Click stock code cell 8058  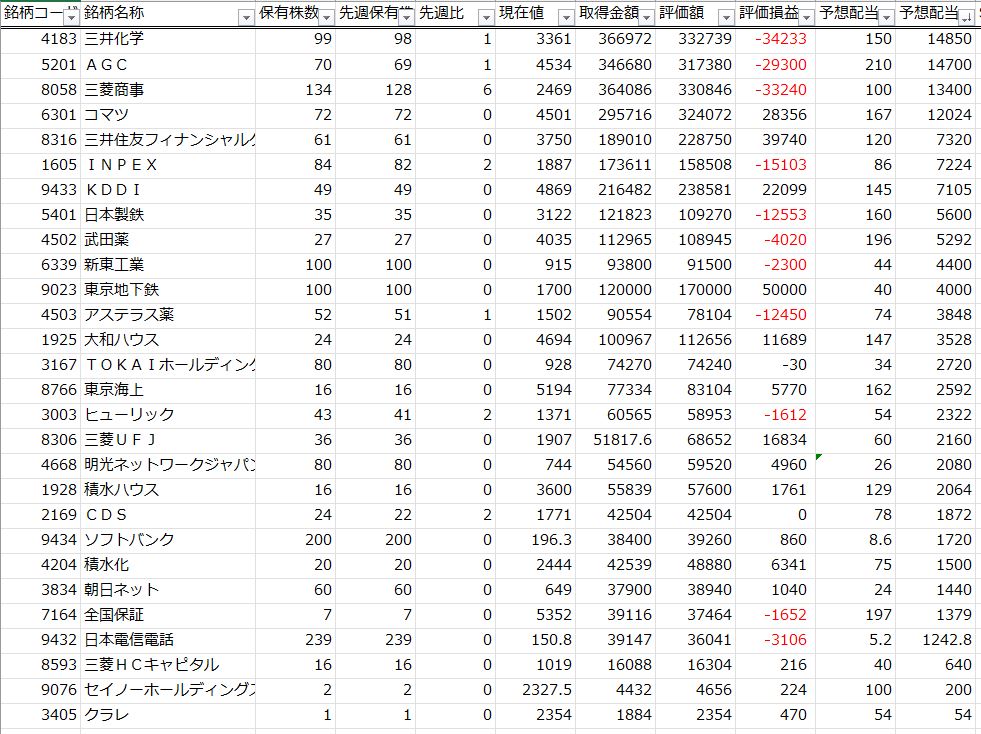click(41, 89)
